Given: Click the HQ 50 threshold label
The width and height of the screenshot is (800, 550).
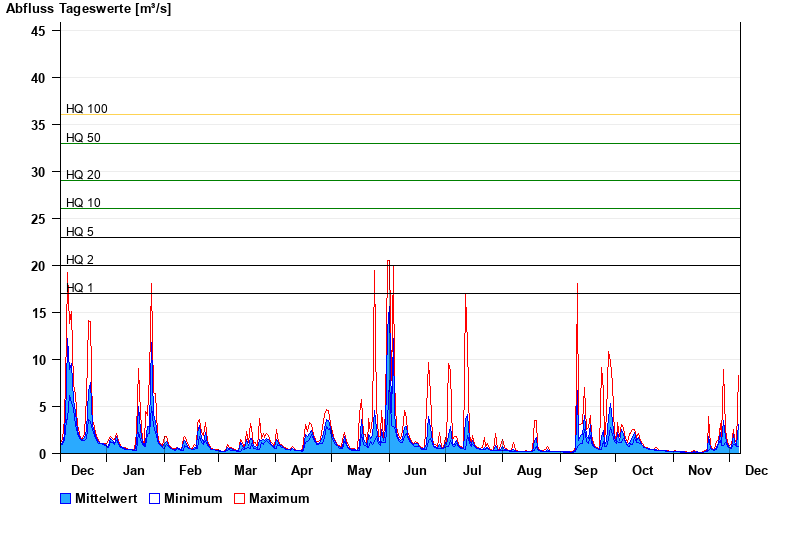Looking at the screenshot, I should click(83, 138).
